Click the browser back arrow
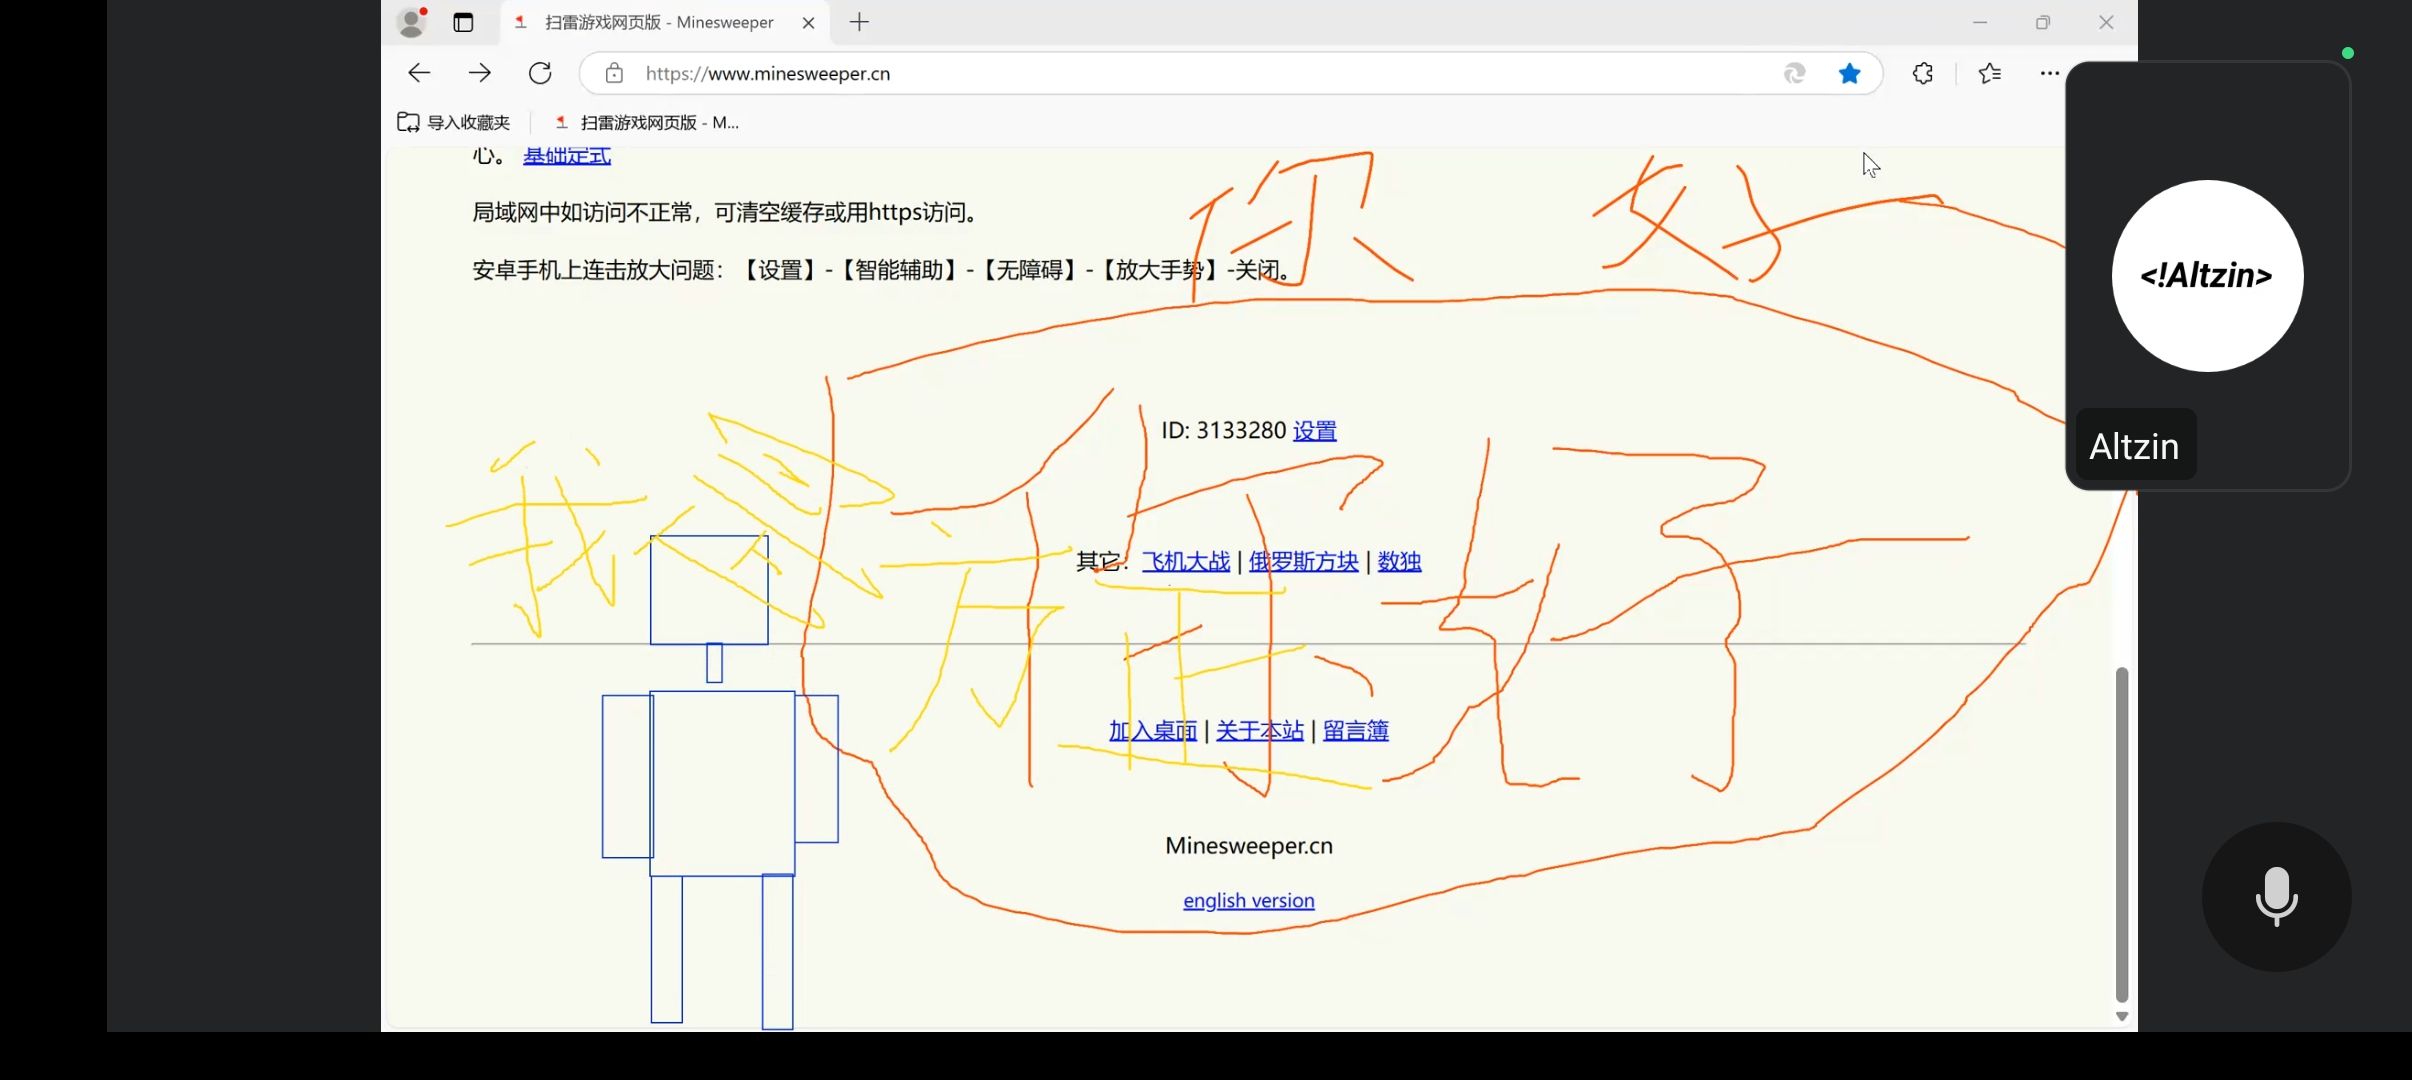Screen dimensions: 2412x1080 [x=419, y=73]
